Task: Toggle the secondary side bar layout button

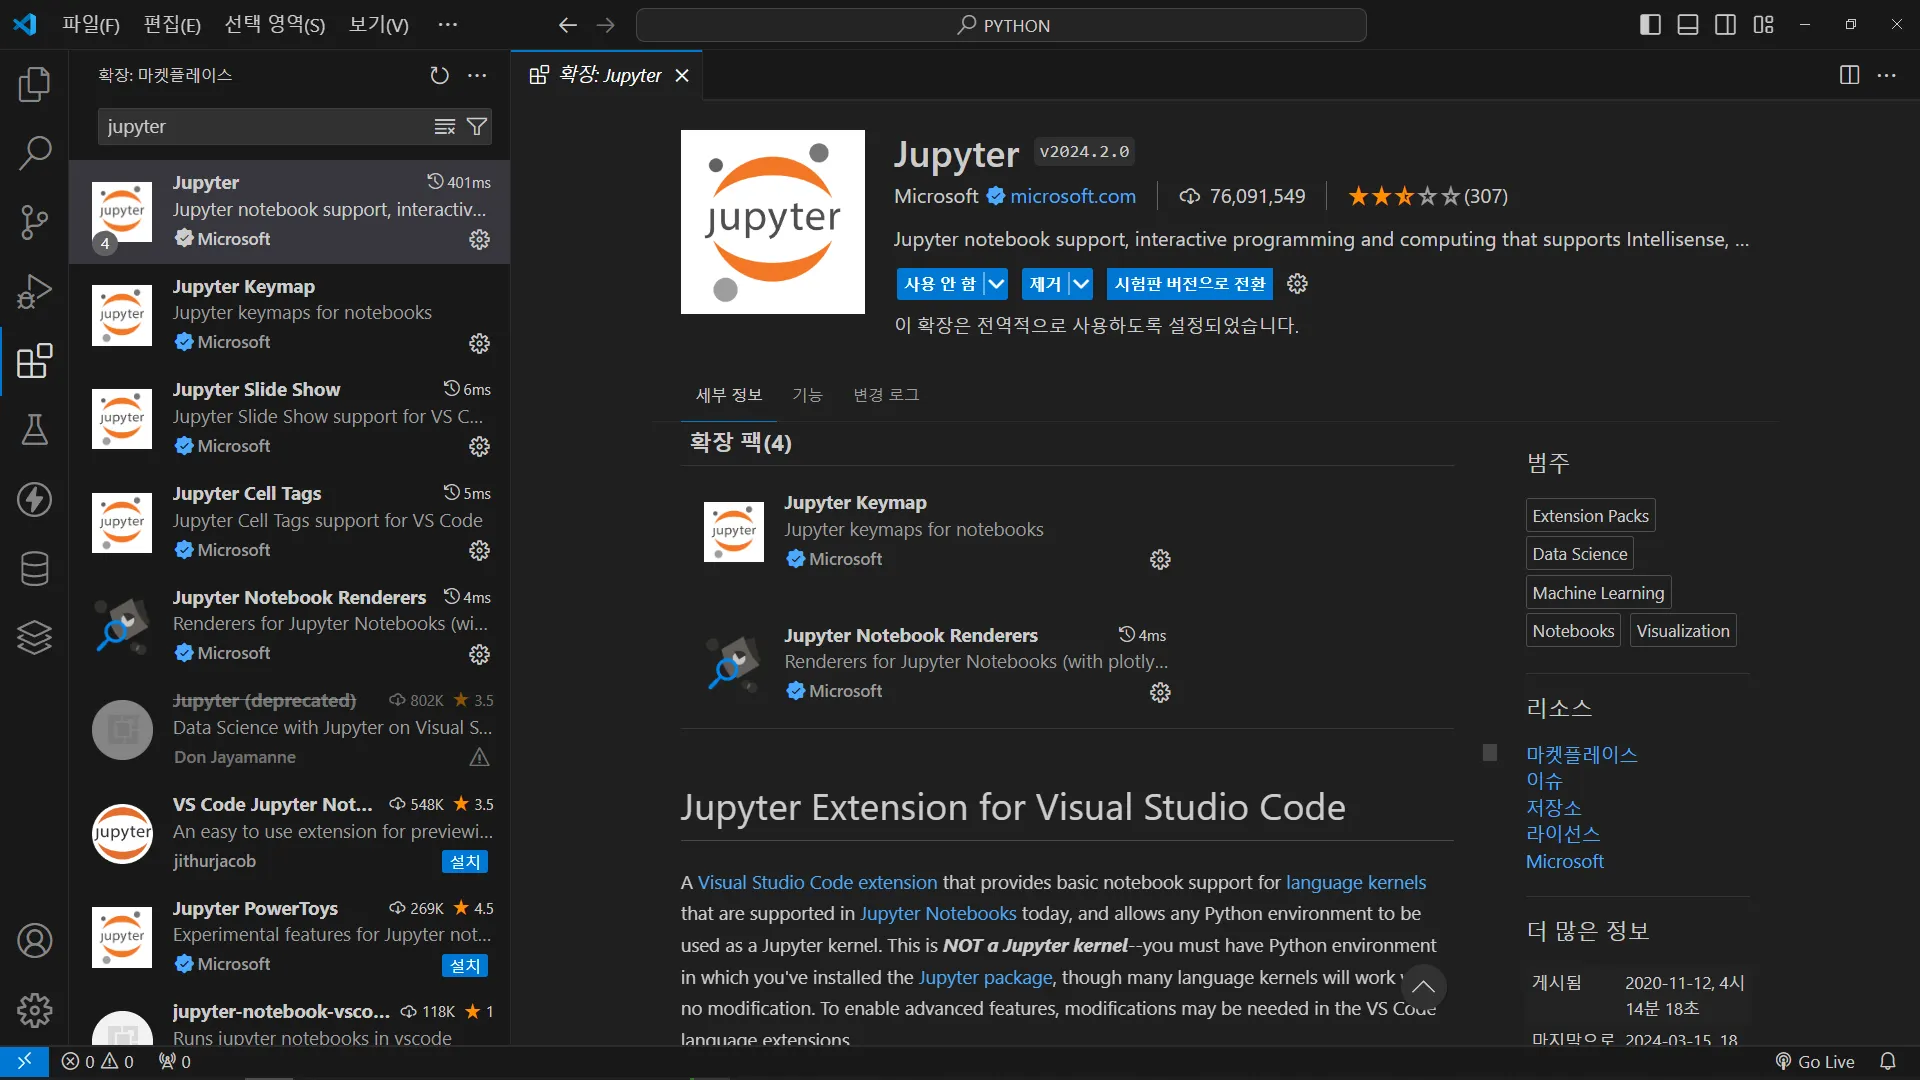Action: [x=1725, y=25]
